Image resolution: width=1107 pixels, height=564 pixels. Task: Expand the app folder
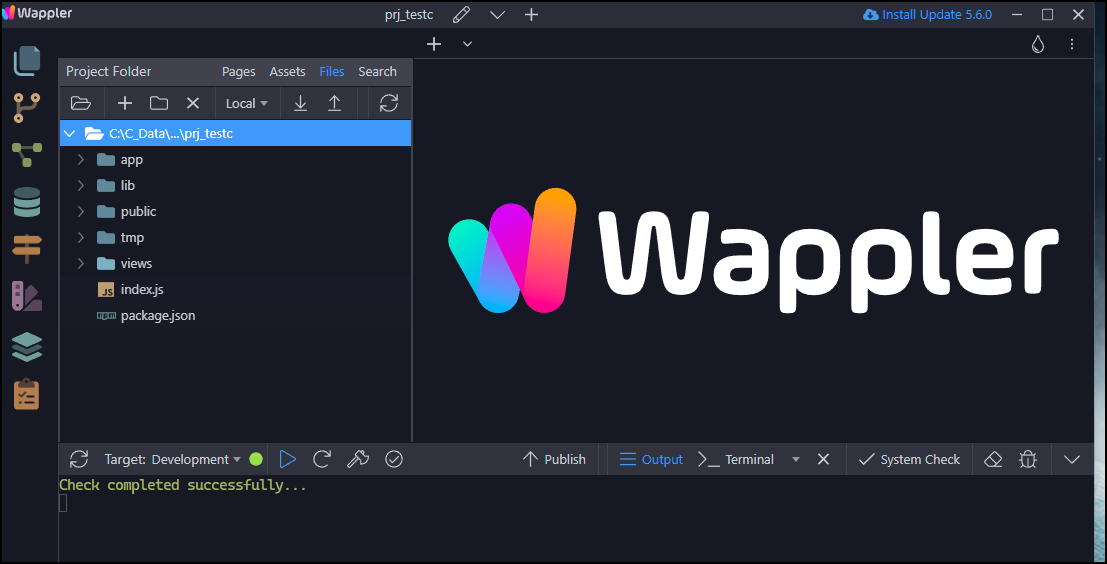[x=80, y=160]
